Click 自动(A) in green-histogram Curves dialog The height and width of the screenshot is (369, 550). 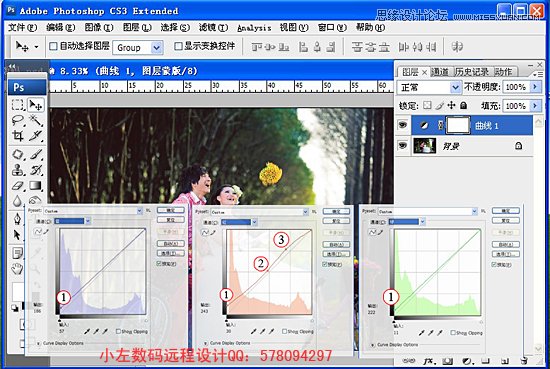(x=505, y=244)
